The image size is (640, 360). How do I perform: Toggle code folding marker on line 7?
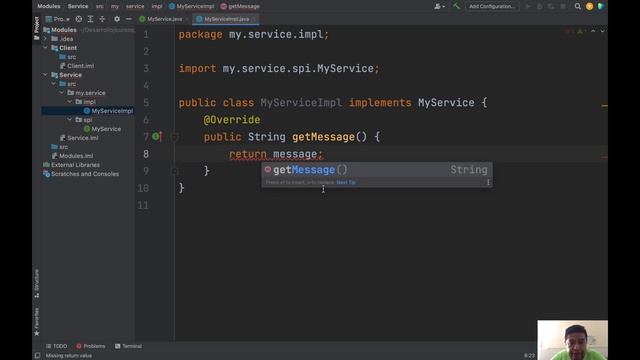pos(174,137)
